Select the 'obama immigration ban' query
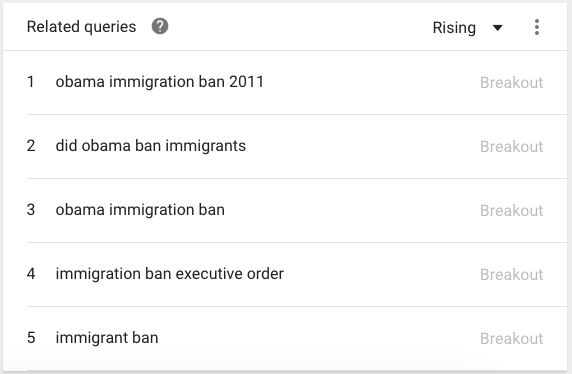This screenshot has width=572, height=374. (140, 210)
